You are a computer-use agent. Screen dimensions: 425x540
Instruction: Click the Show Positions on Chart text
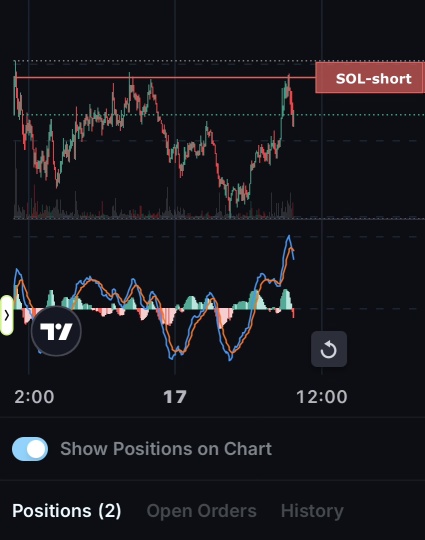[166, 449]
